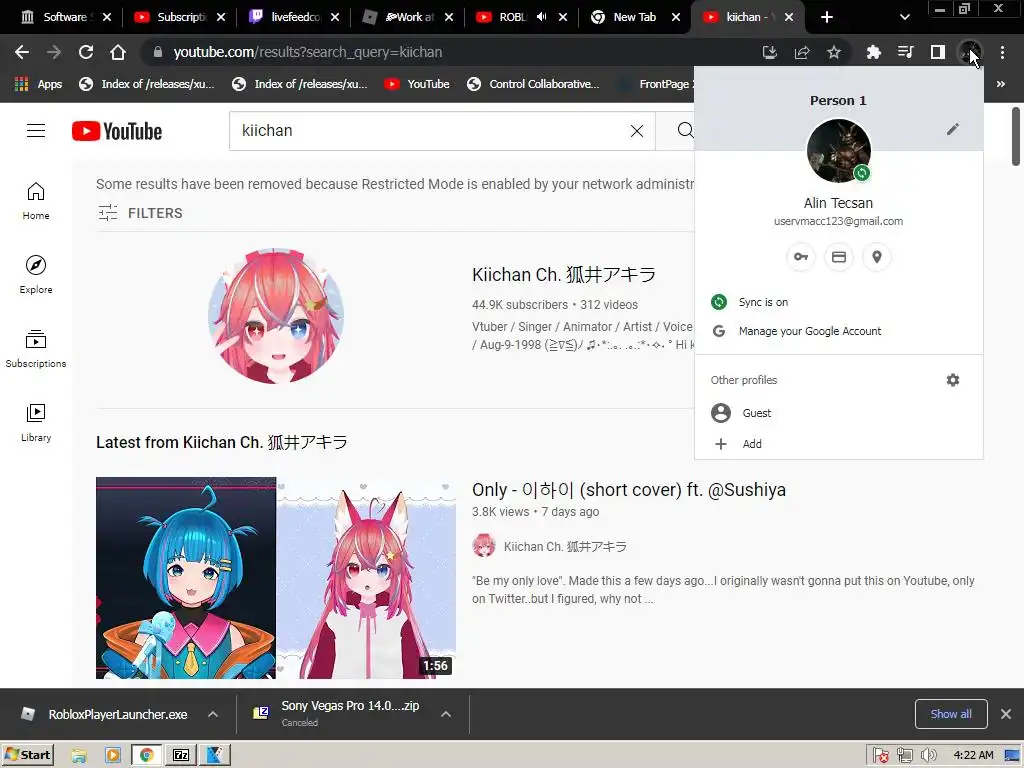1024x768 pixels.
Task: Open payment methods card icon
Action: point(839,257)
